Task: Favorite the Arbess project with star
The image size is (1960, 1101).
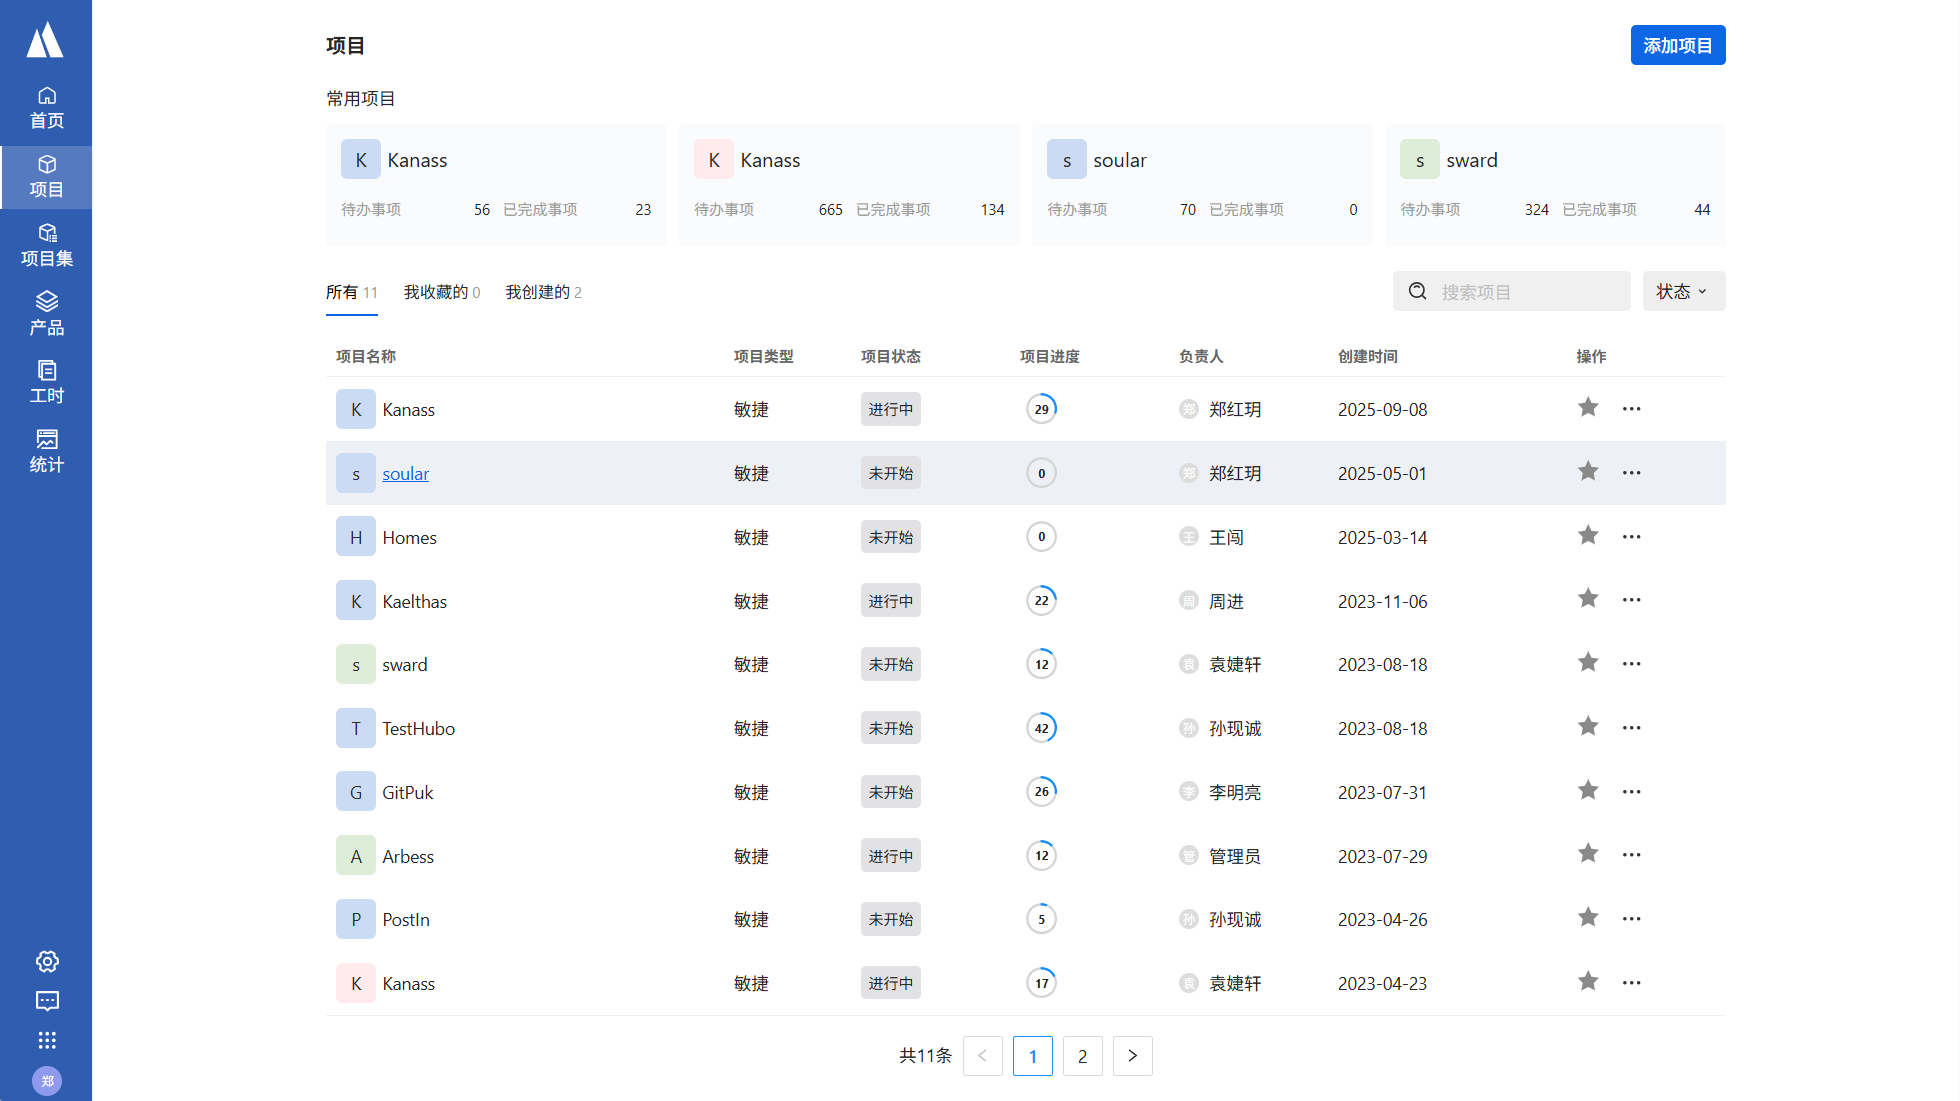Action: pos(1588,854)
